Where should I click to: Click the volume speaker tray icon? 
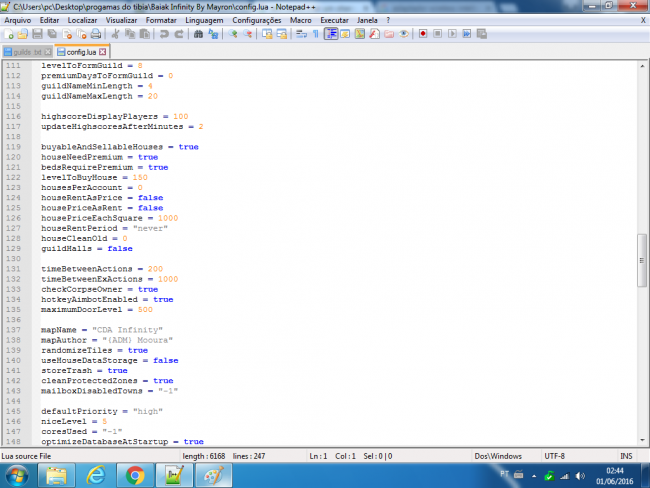580,476
